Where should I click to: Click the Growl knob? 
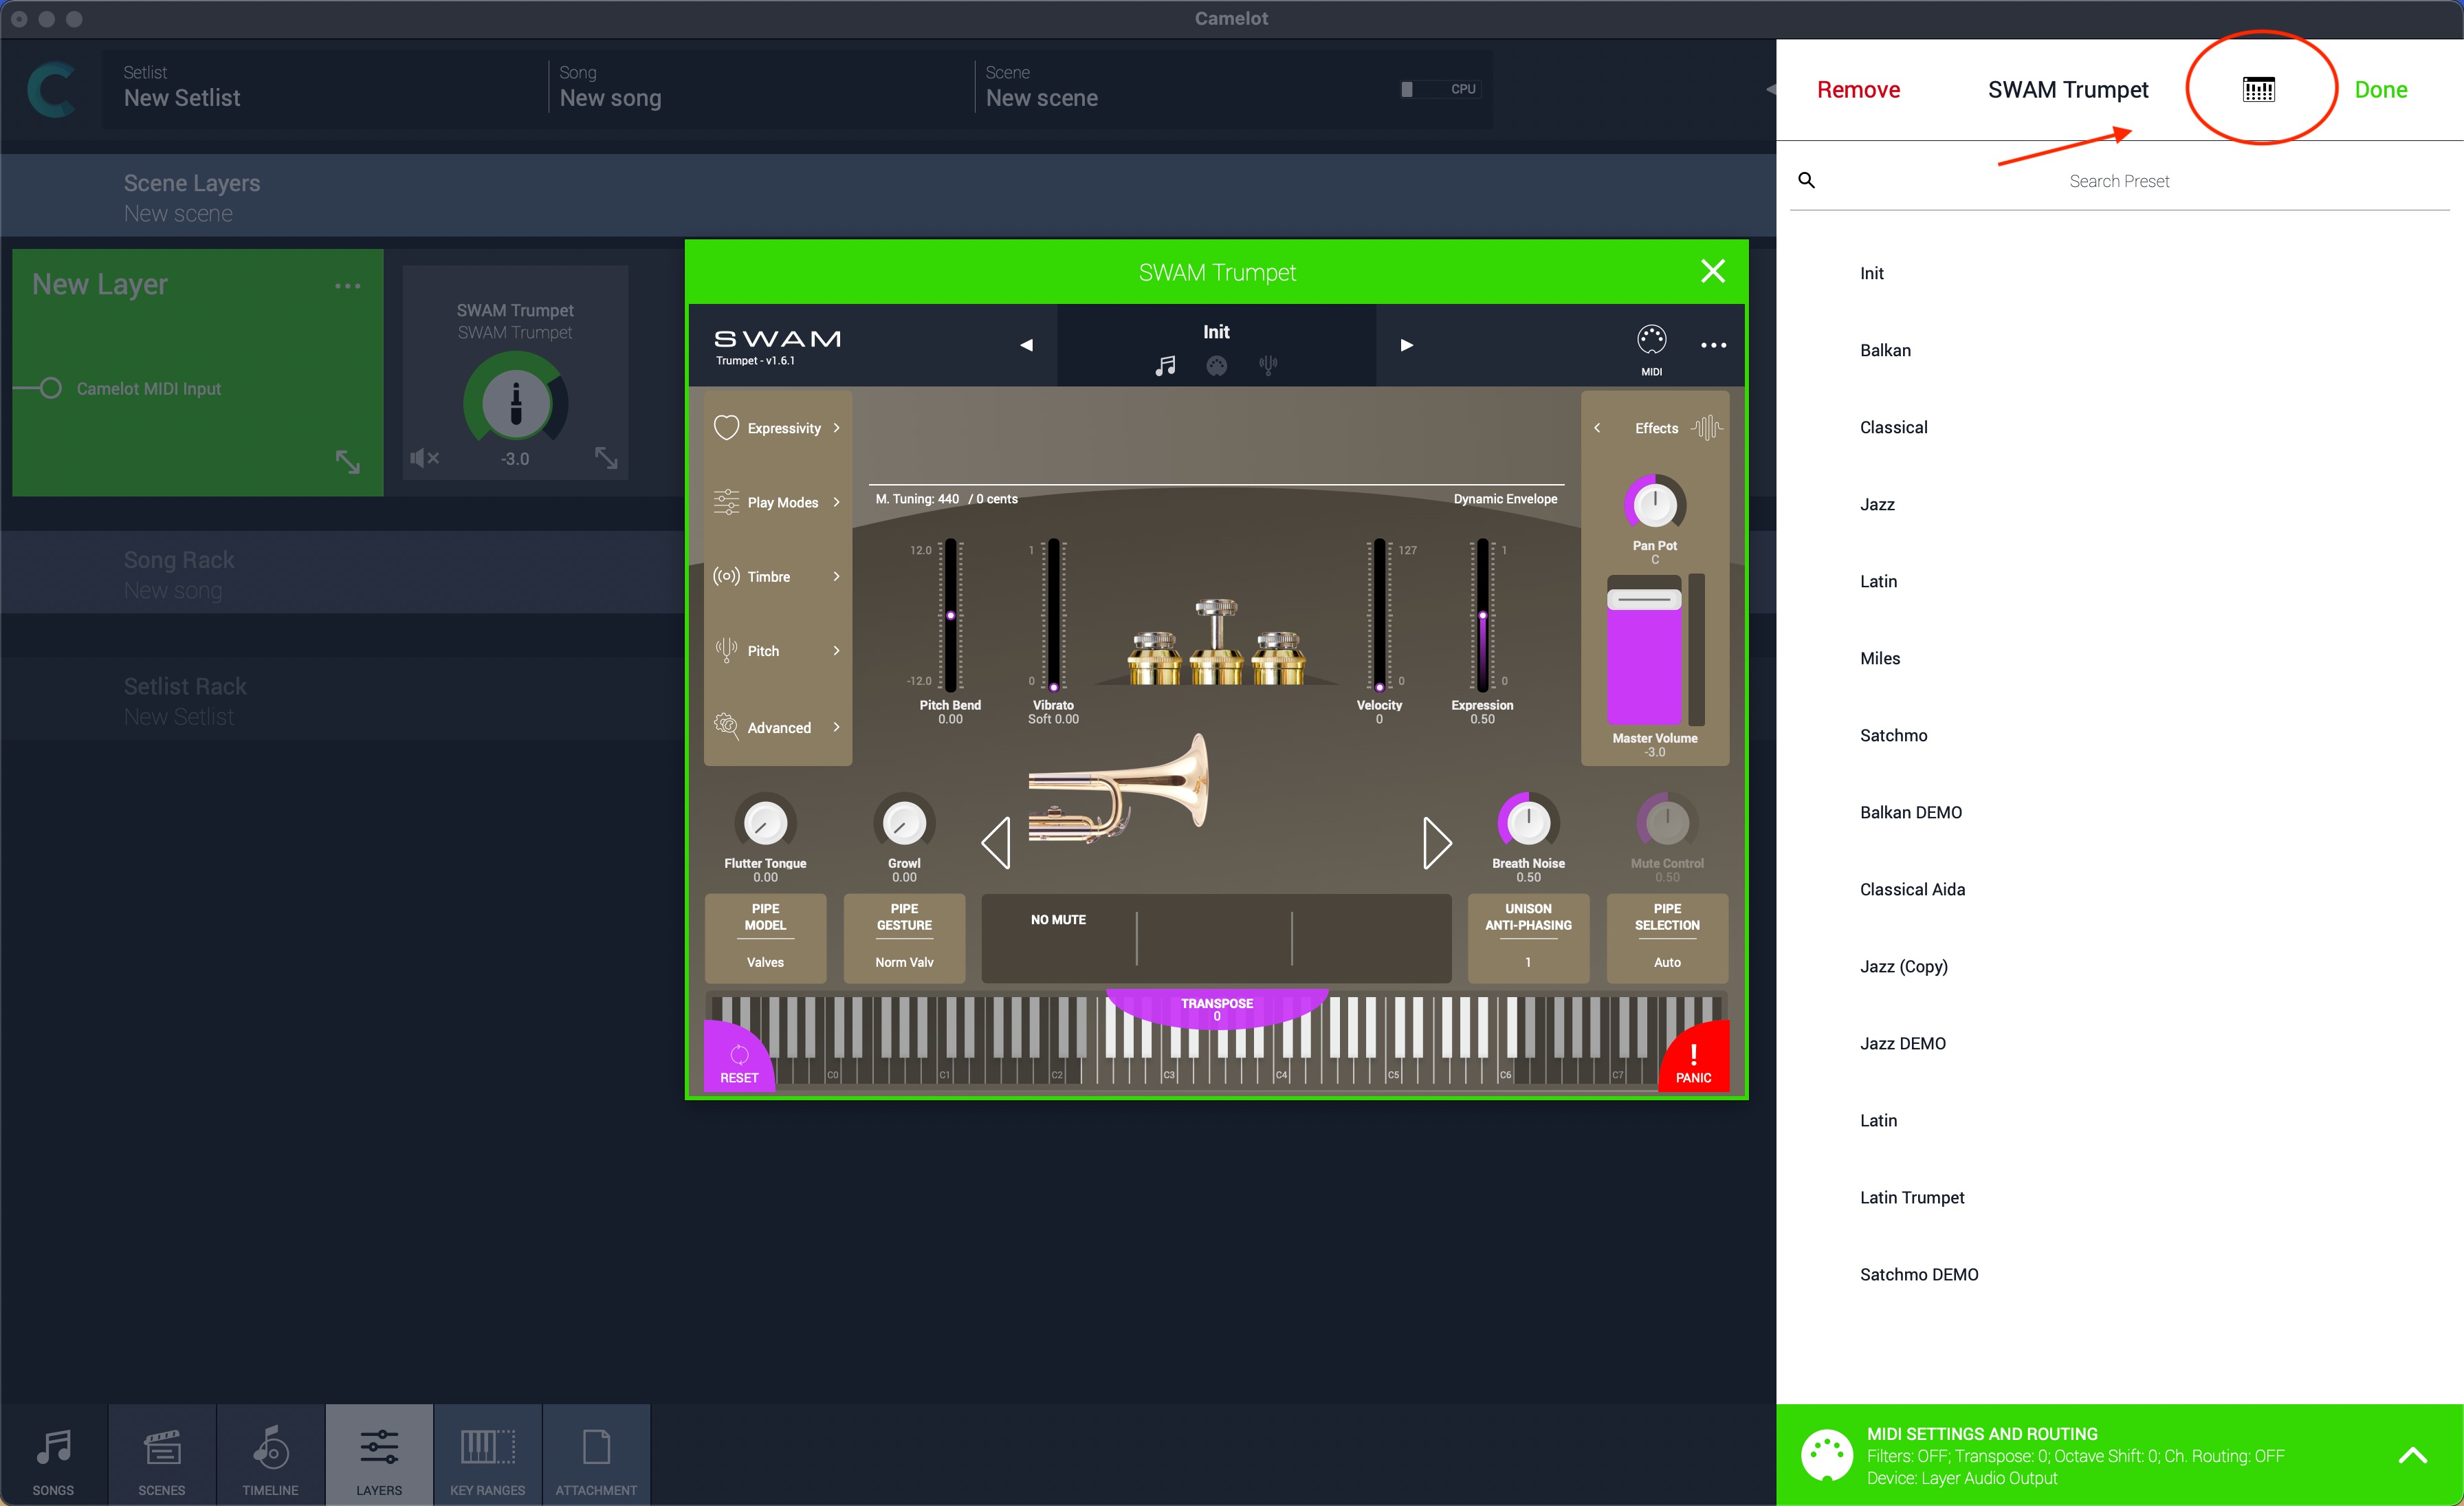pos(904,822)
